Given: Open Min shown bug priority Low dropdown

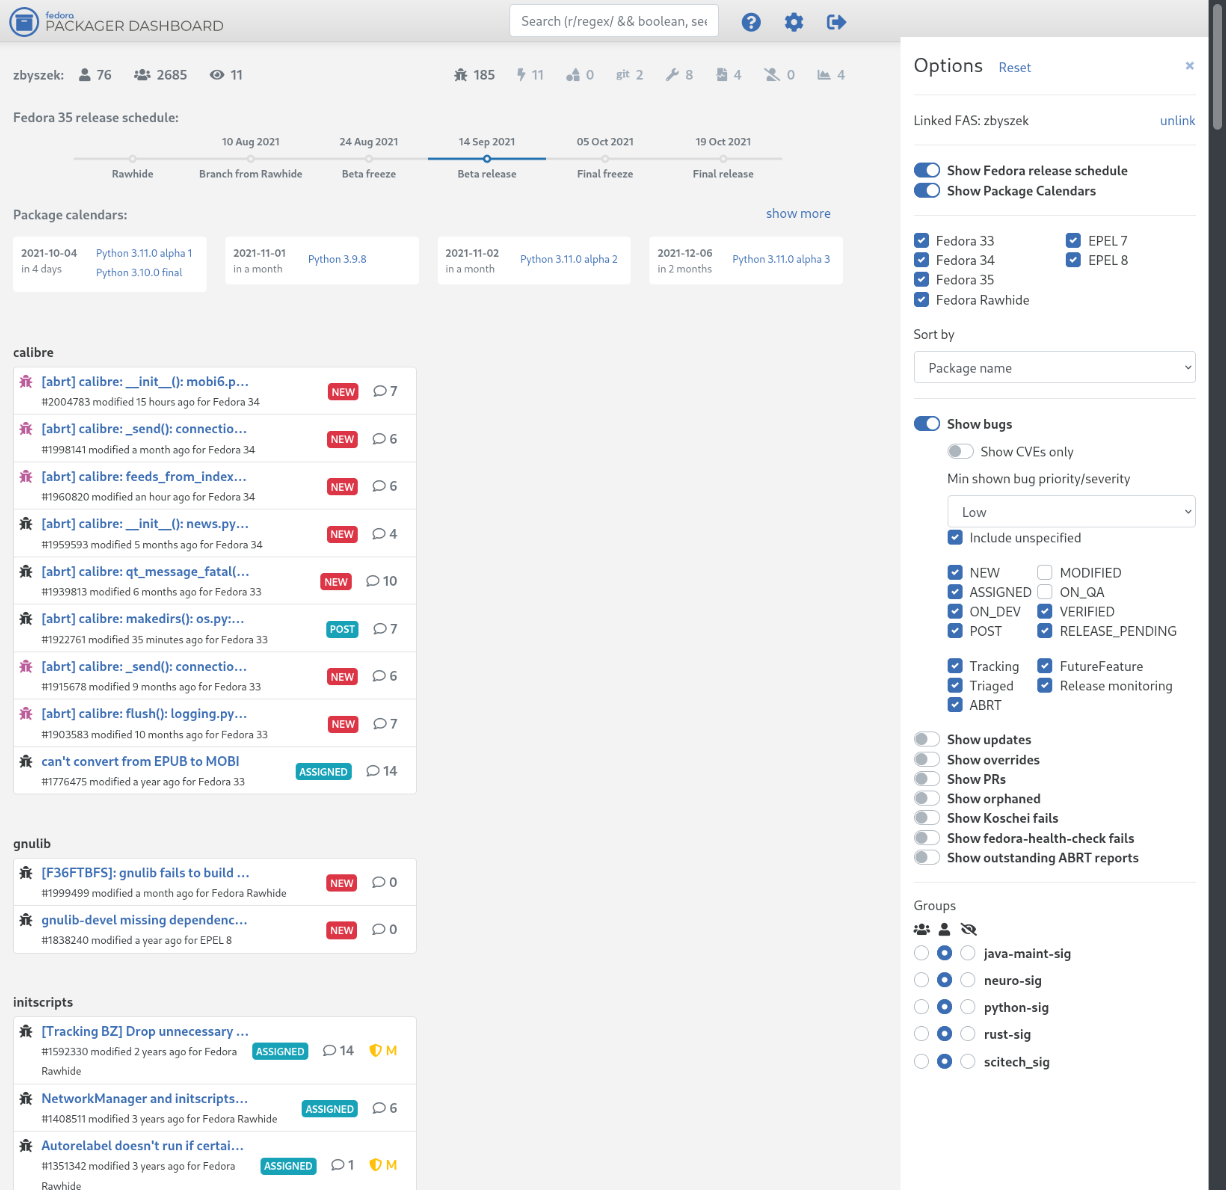Looking at the screenshot, I should point(1071,511).
